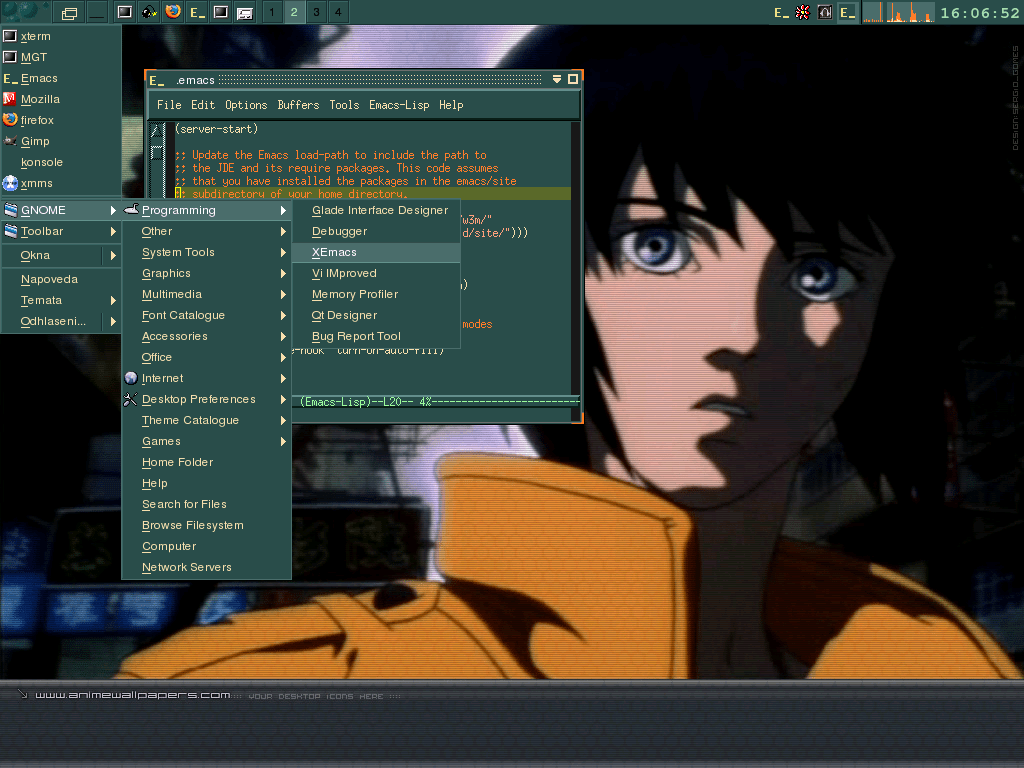
Task: Roll up the .emacs window with arrow button
Action: [x=556, y=79]
